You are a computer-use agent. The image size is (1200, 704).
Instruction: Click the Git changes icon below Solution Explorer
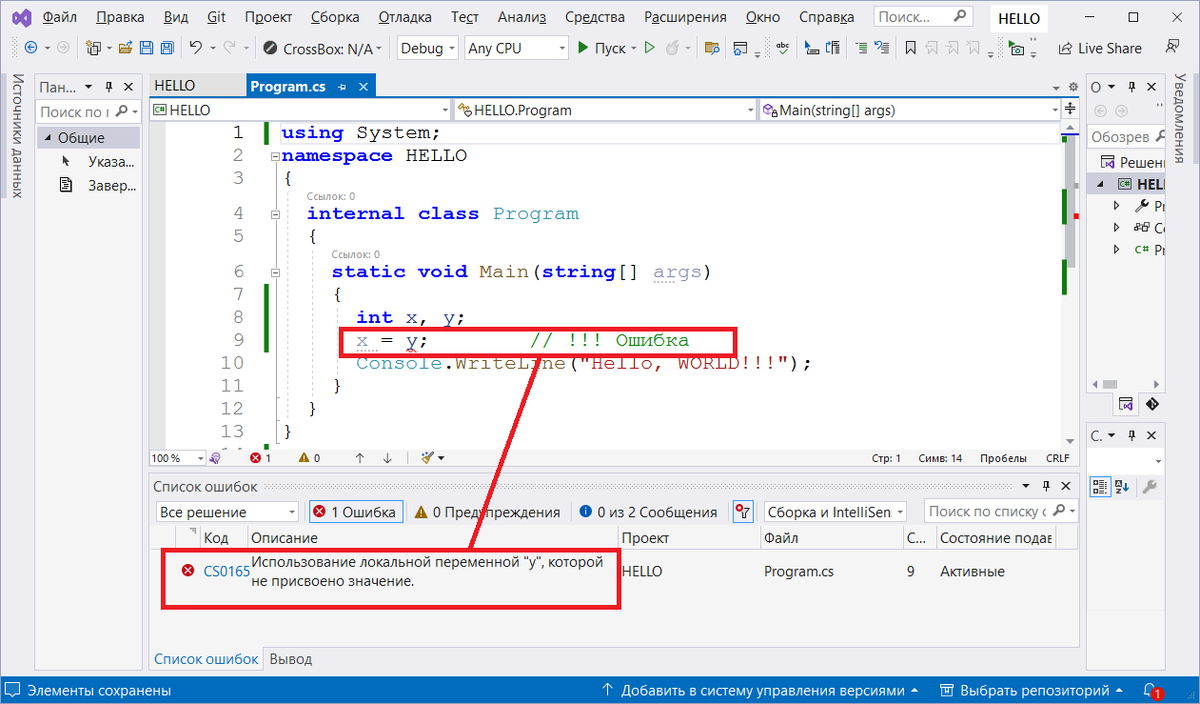click(1151, 405)
